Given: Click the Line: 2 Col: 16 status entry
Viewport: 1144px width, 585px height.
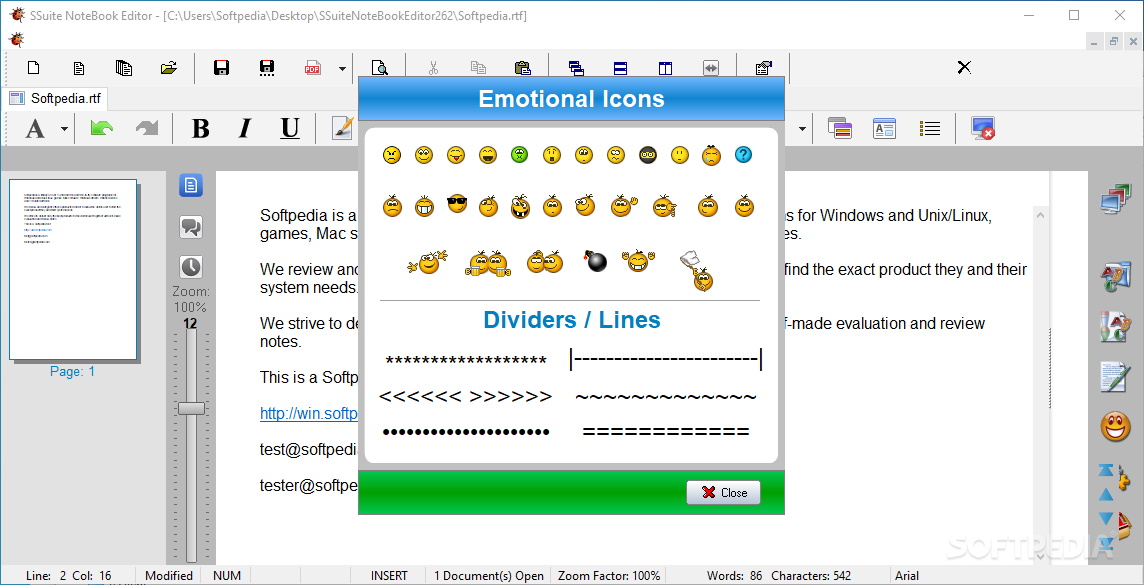Looking at the screenshot, I should pos(69,576).
